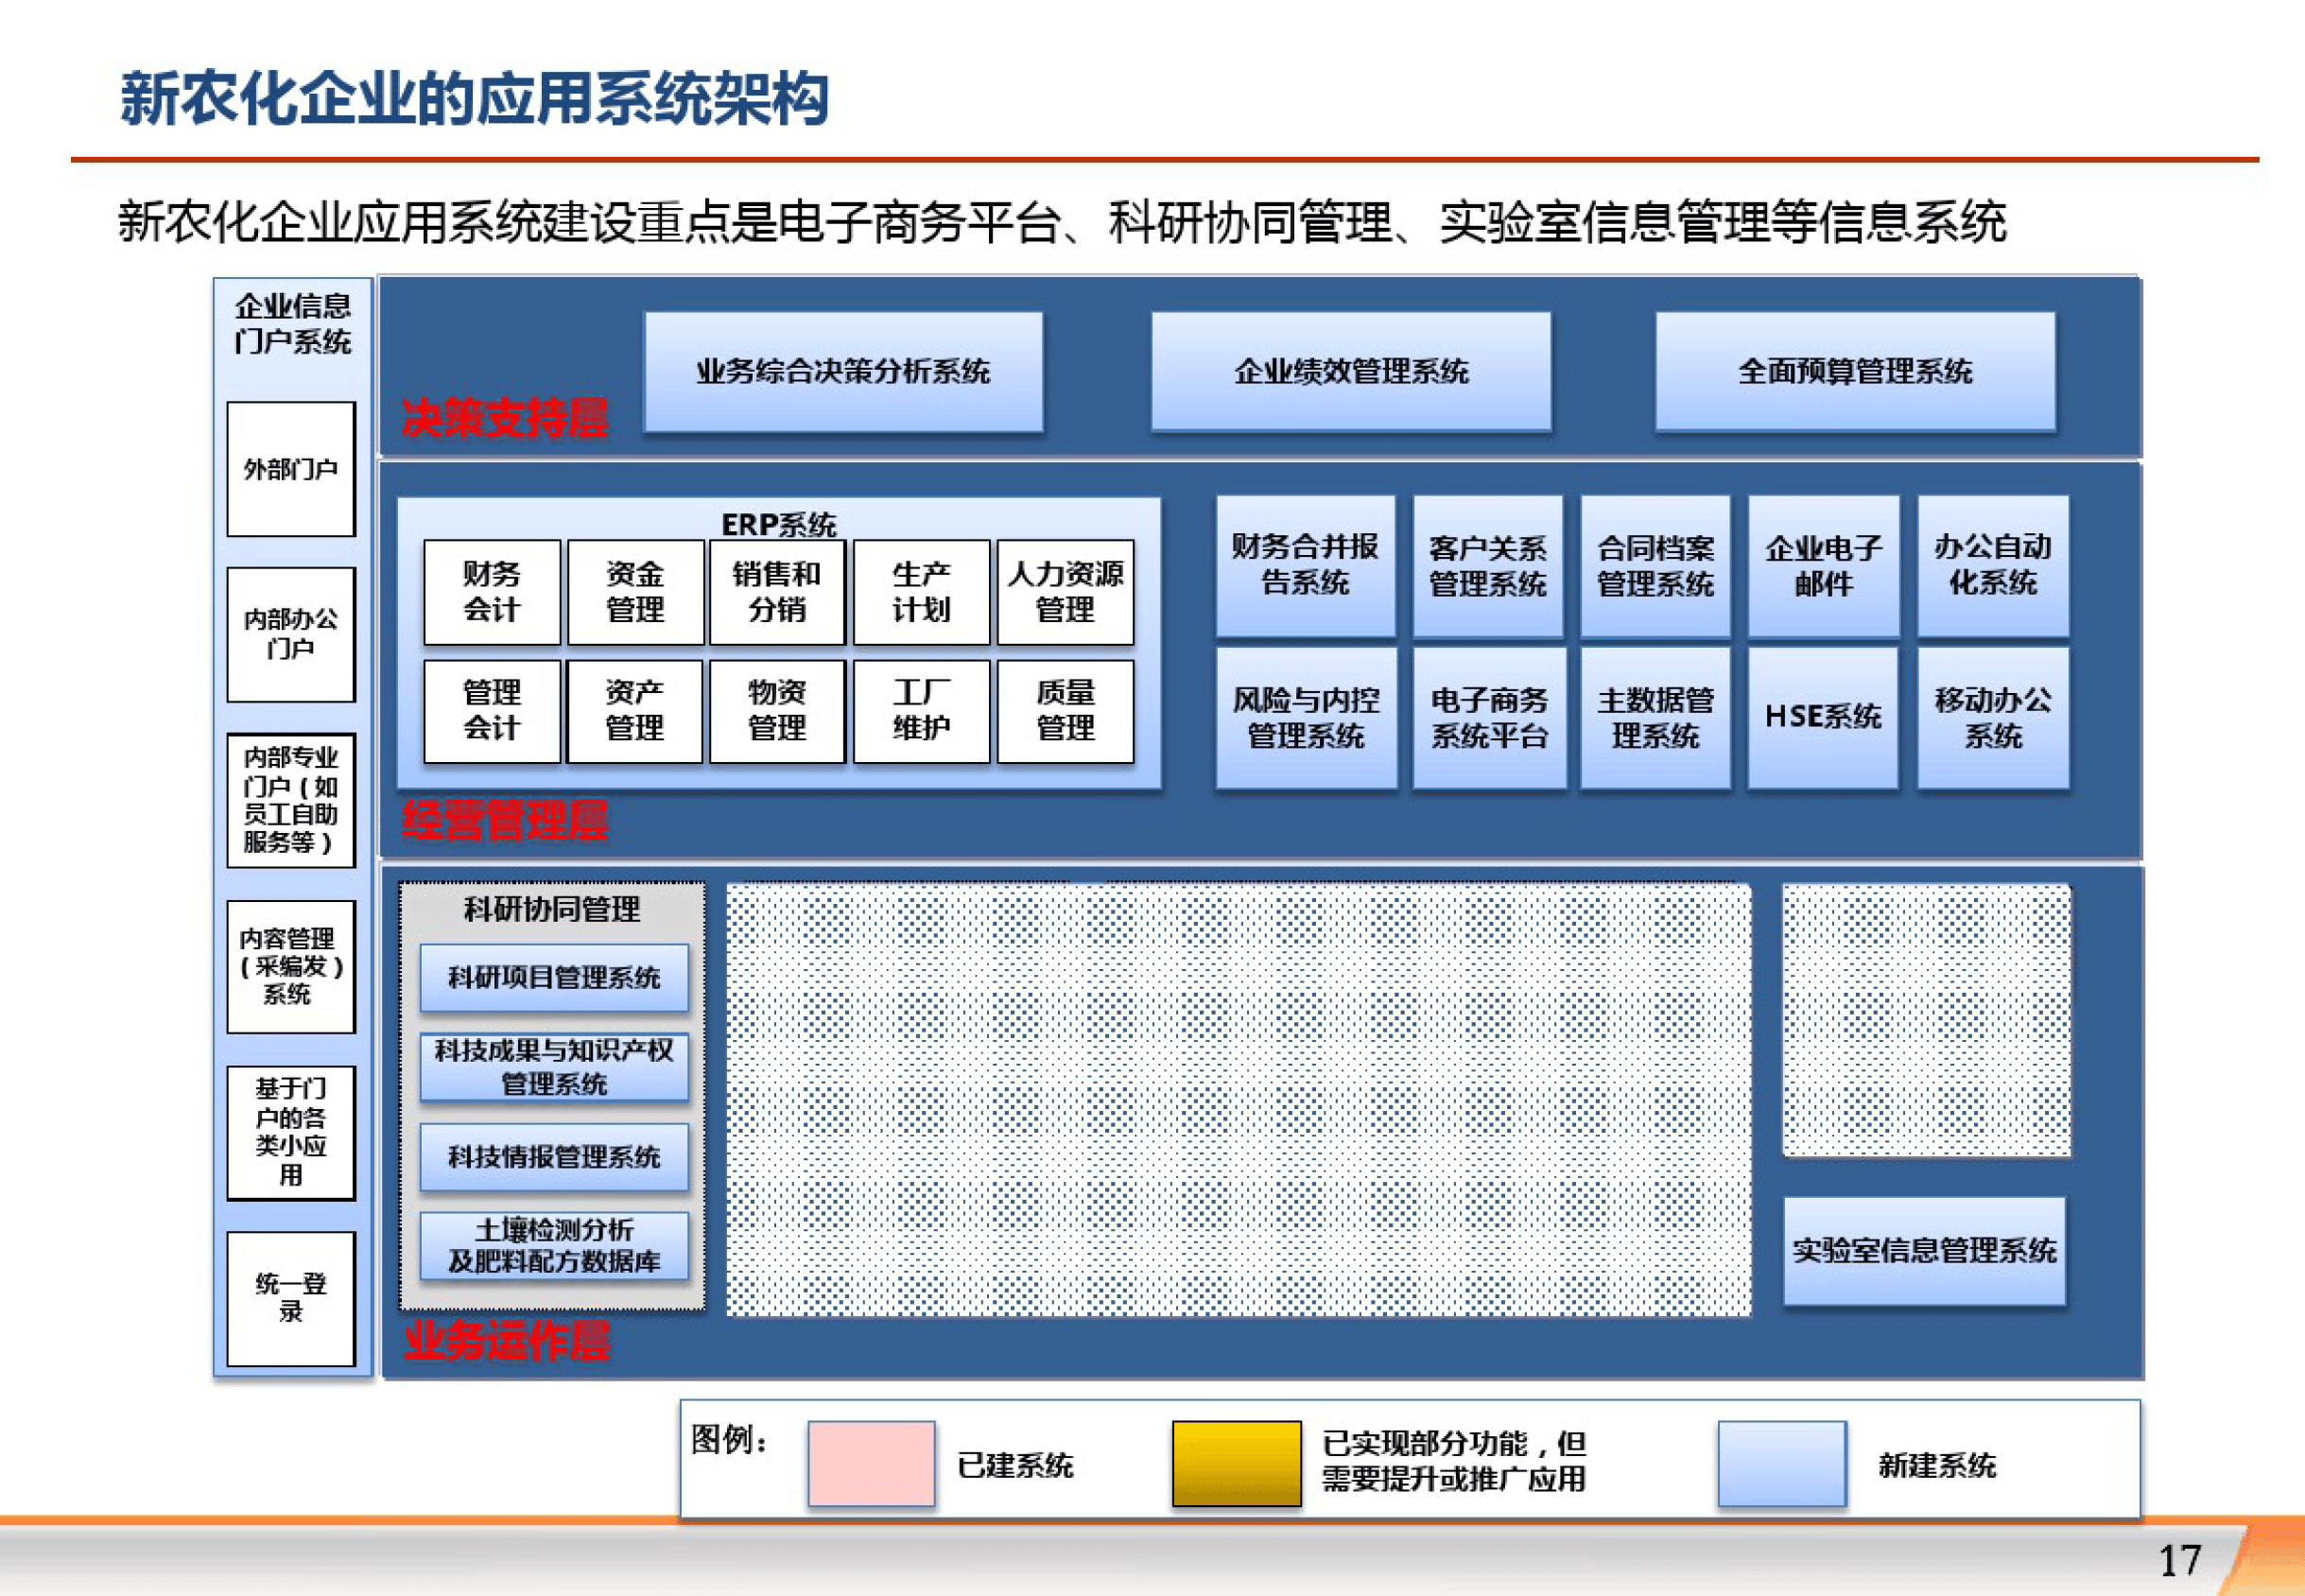2305x1596 pixels.
Task: Click the red 业务运作层 label
Action: coord(508,1341)
